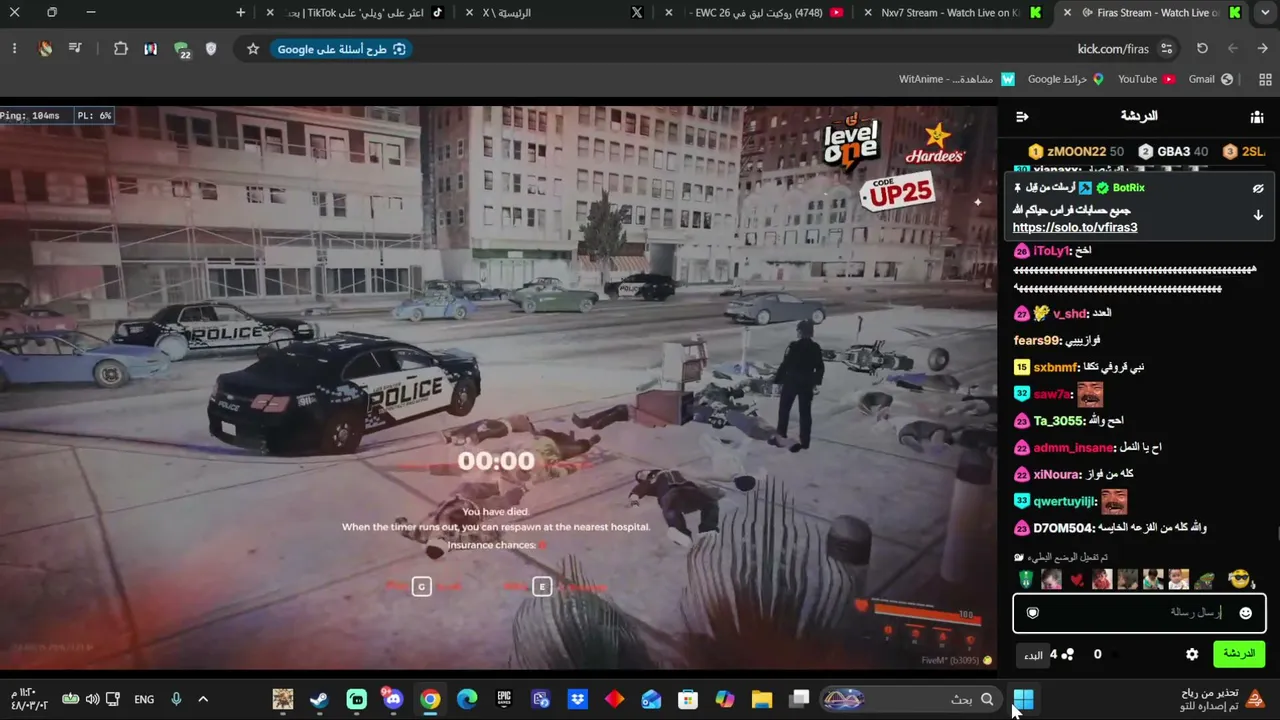The width and height of the screenshot is (1280, 720).
Task: Open Discord from the taskbar
Action: coord(393,699)
